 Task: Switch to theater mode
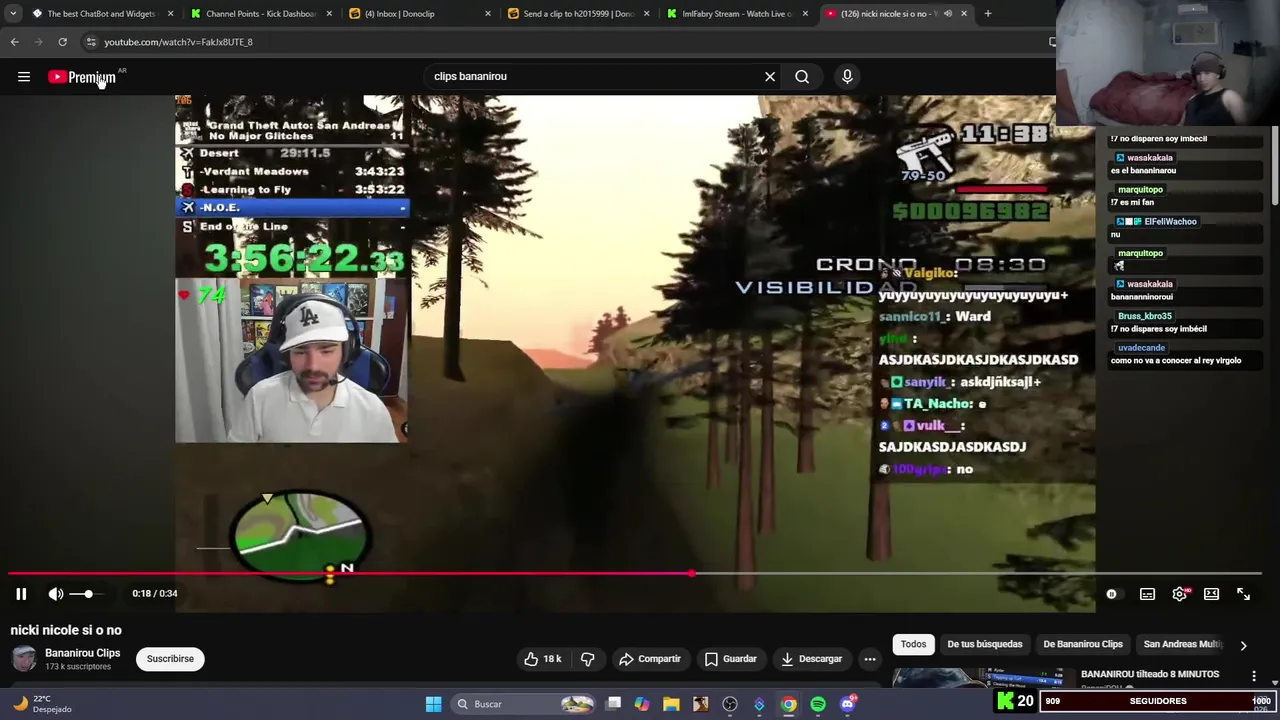[1211, 594]
